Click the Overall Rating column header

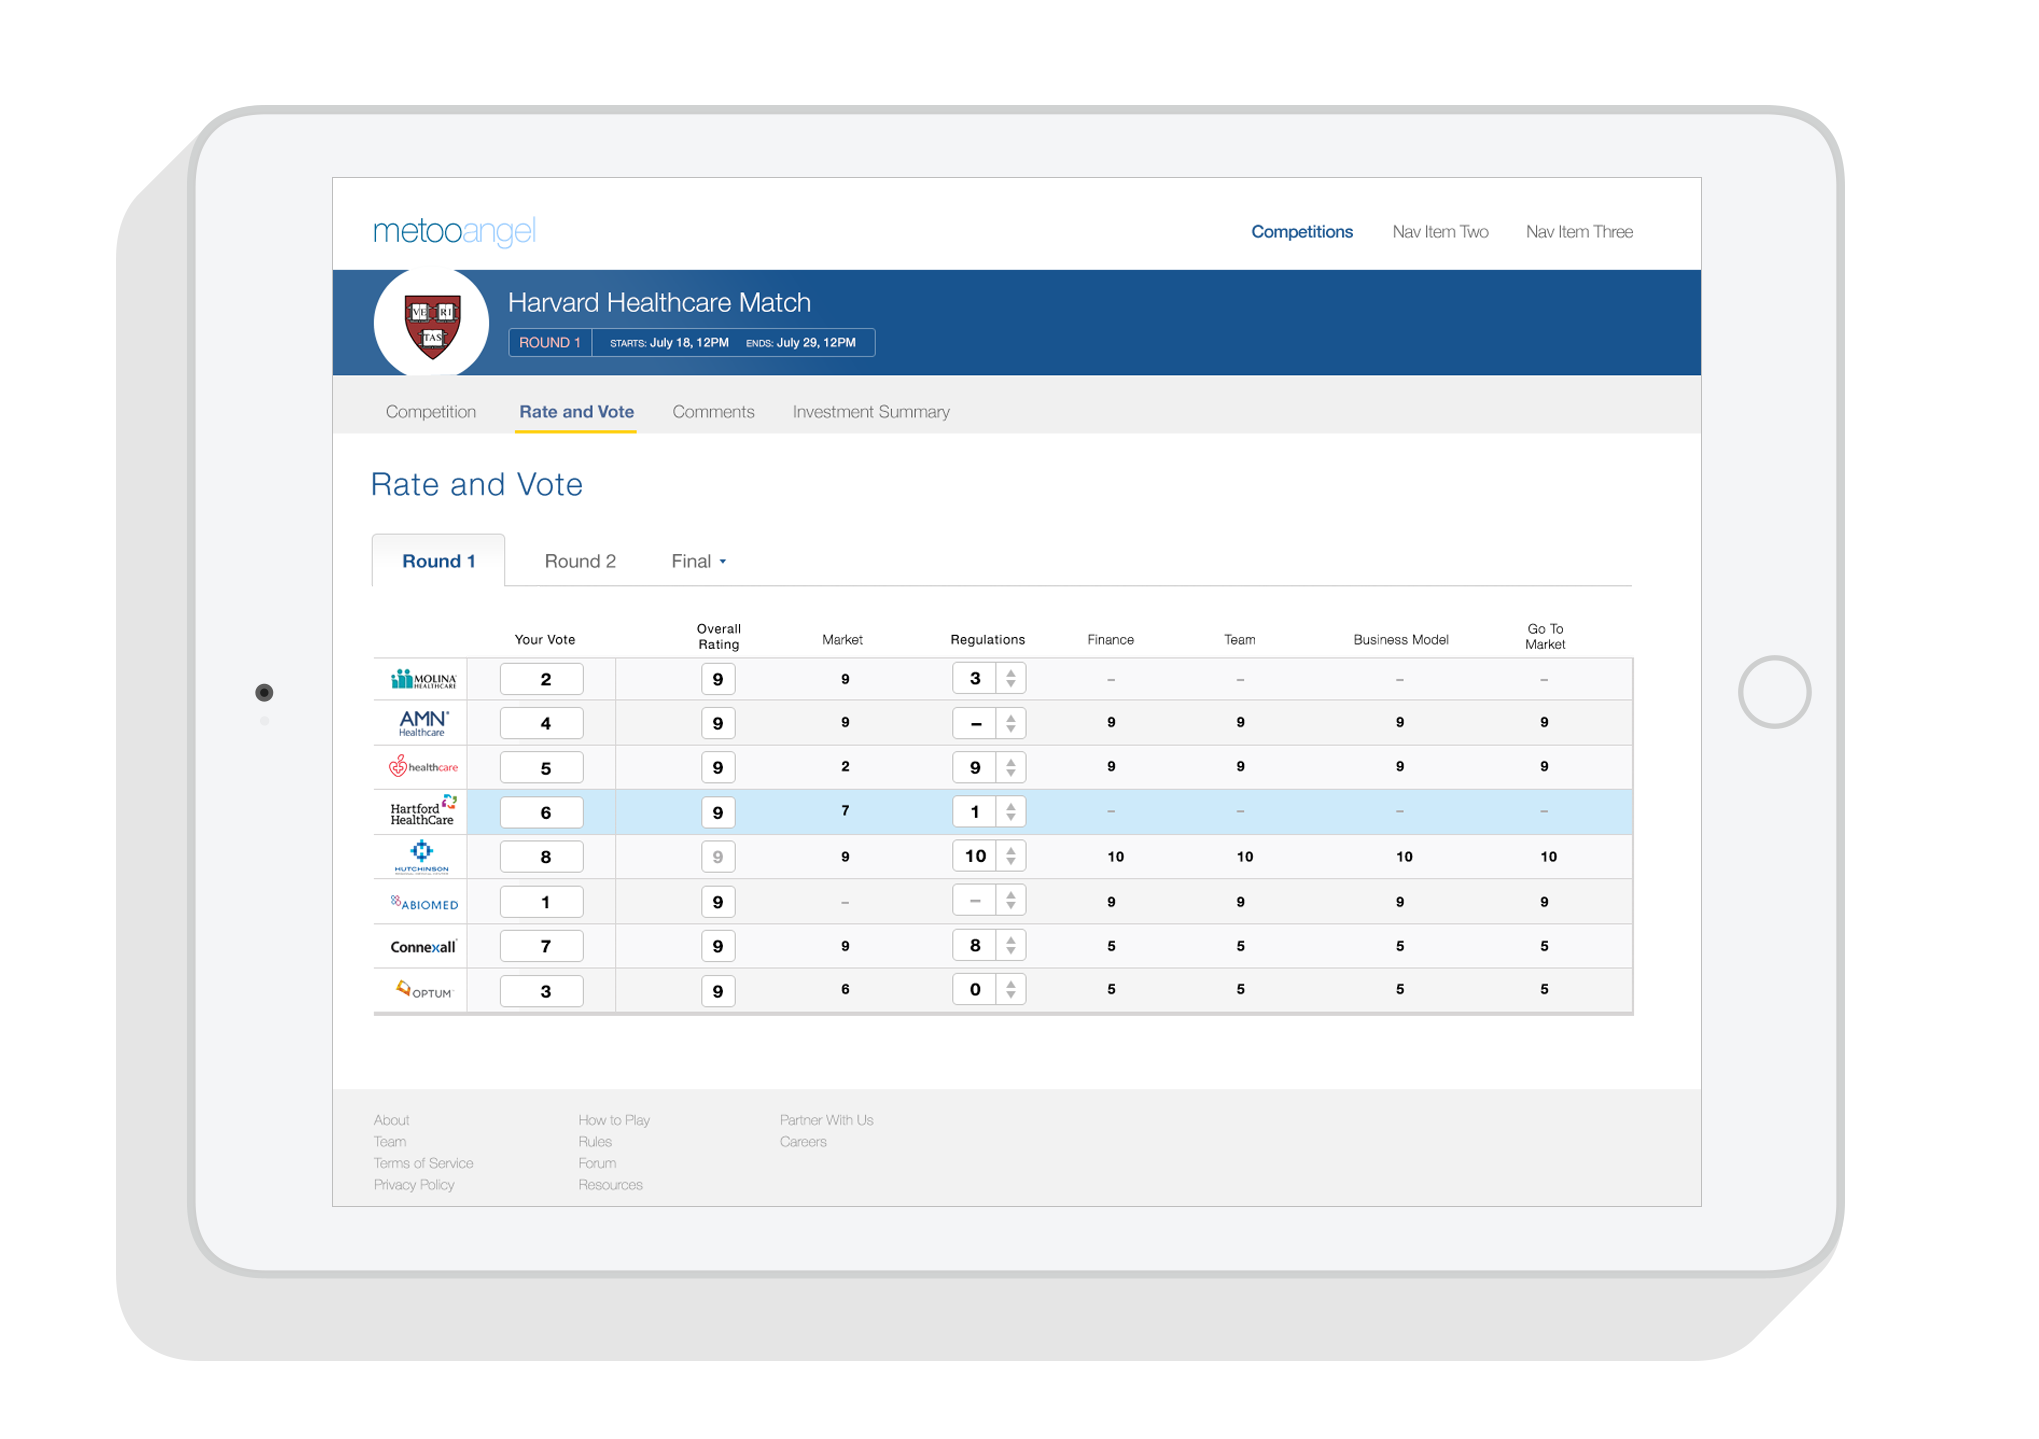(x=718, y=637)
